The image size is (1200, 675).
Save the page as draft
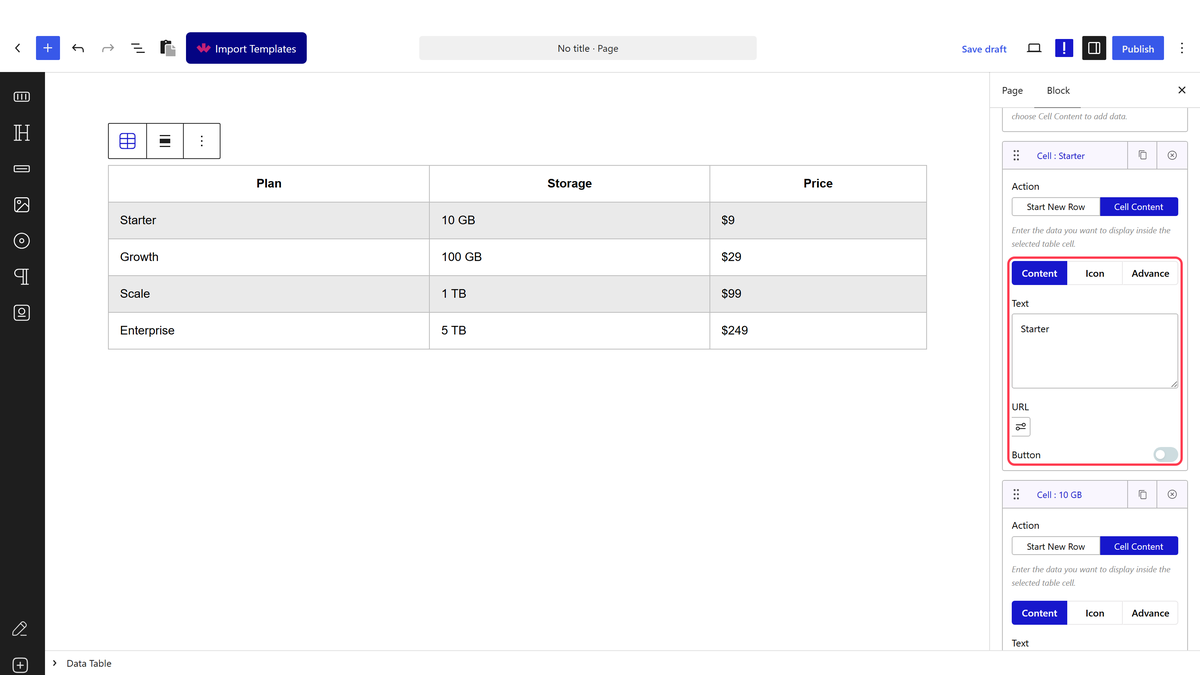pyautogui.click(x=984, y=49)
